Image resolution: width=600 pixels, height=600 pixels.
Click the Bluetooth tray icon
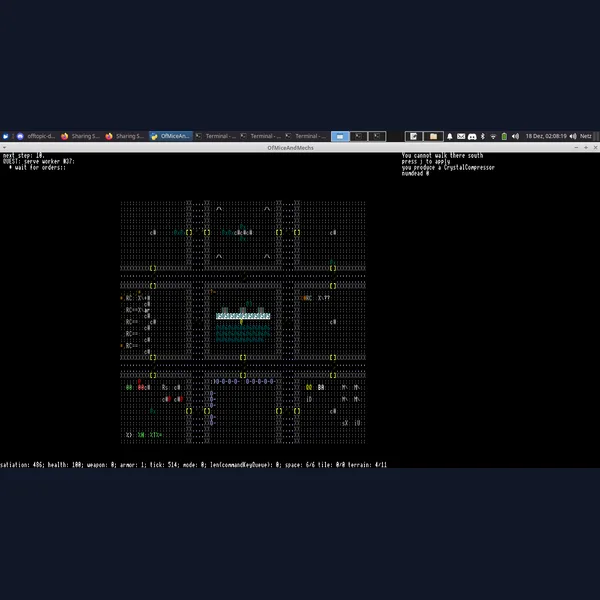tap(482, 136)
